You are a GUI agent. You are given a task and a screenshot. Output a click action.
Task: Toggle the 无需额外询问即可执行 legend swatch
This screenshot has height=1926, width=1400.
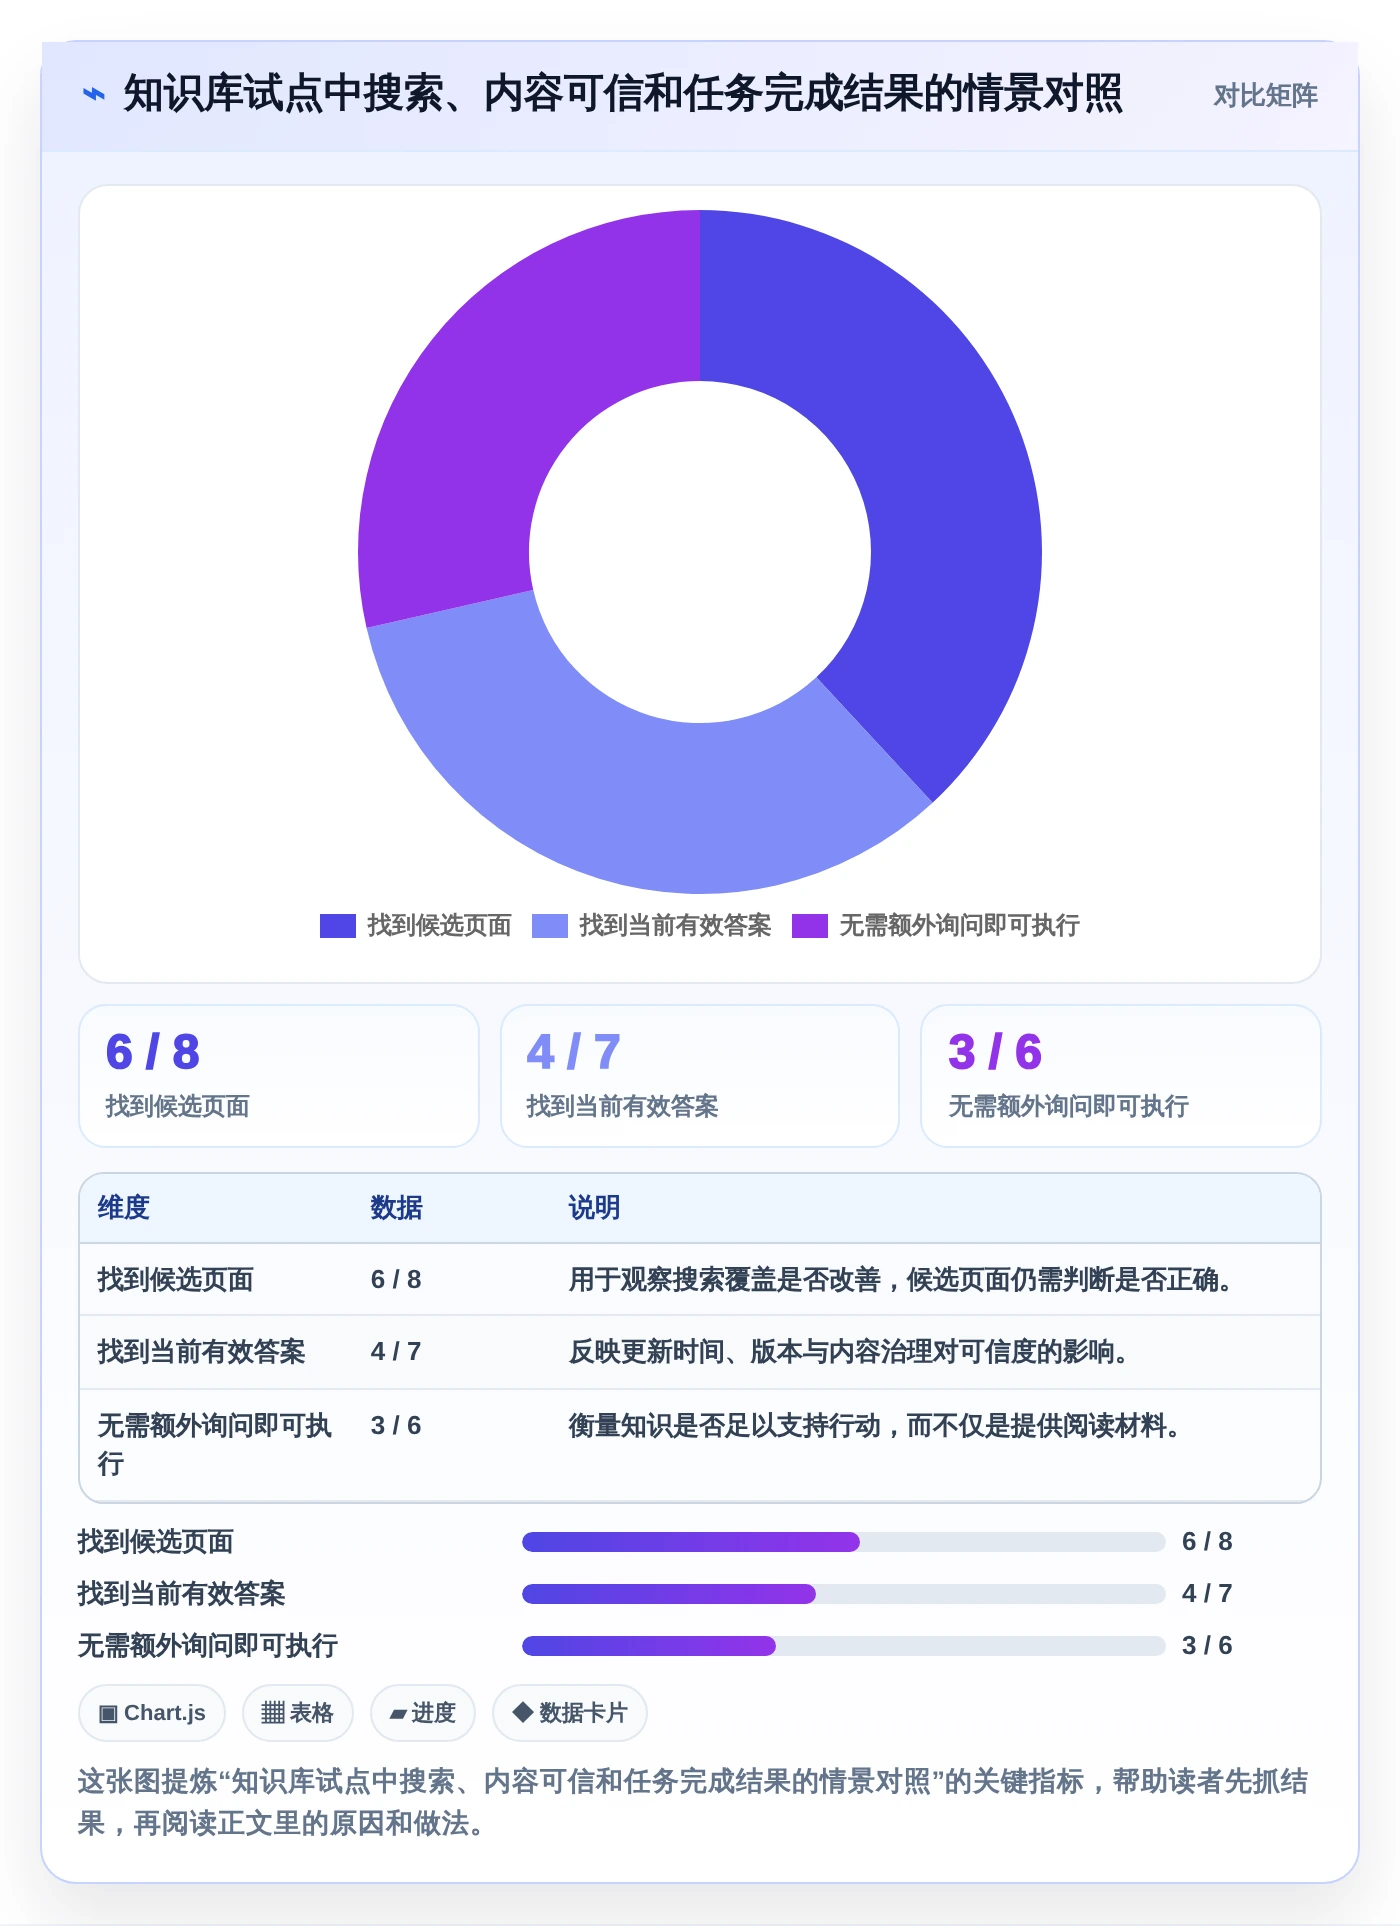[x=810, y=926]
